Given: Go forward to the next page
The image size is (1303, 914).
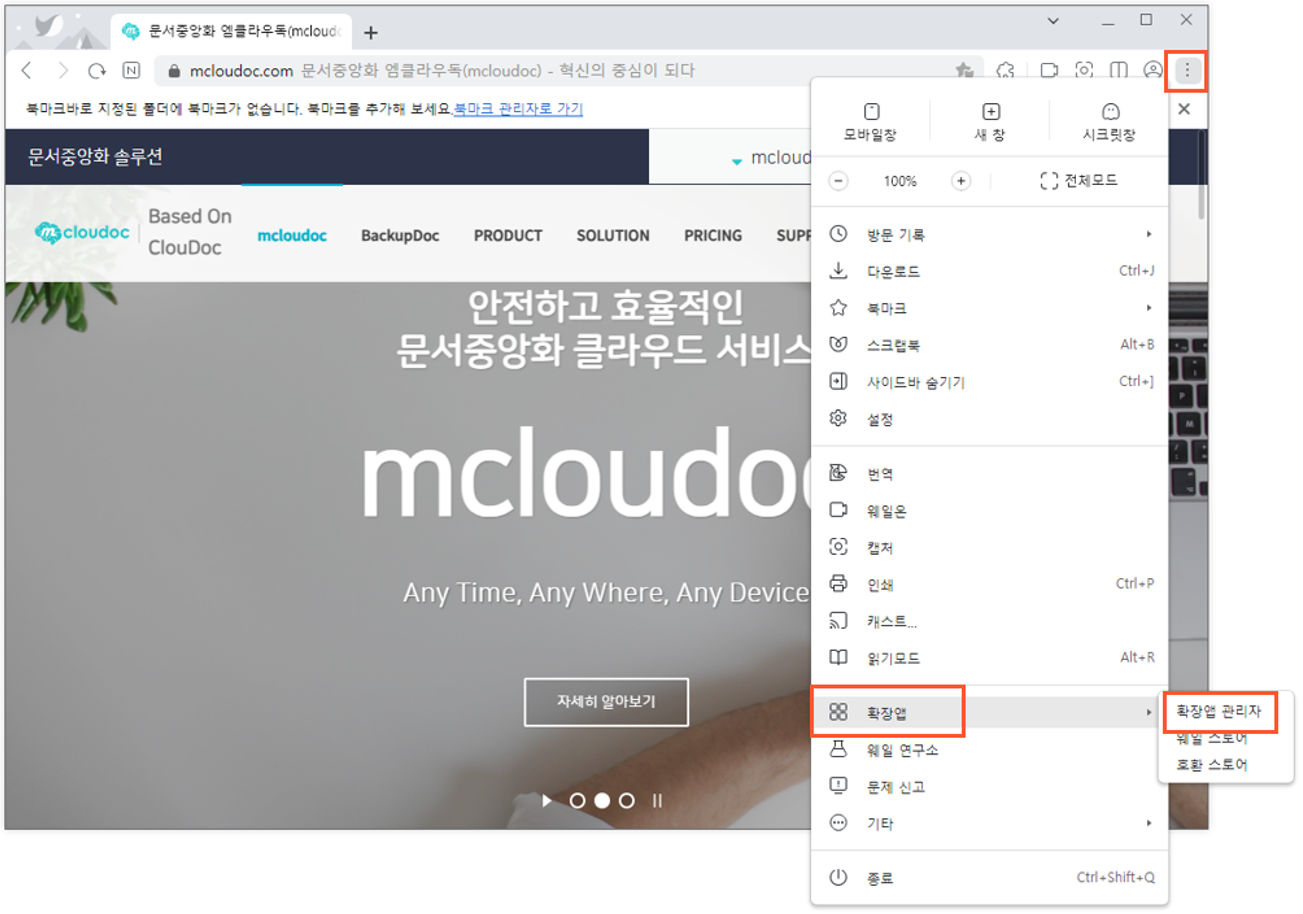Looking at the screenshot, I should (x=62, y=70).
